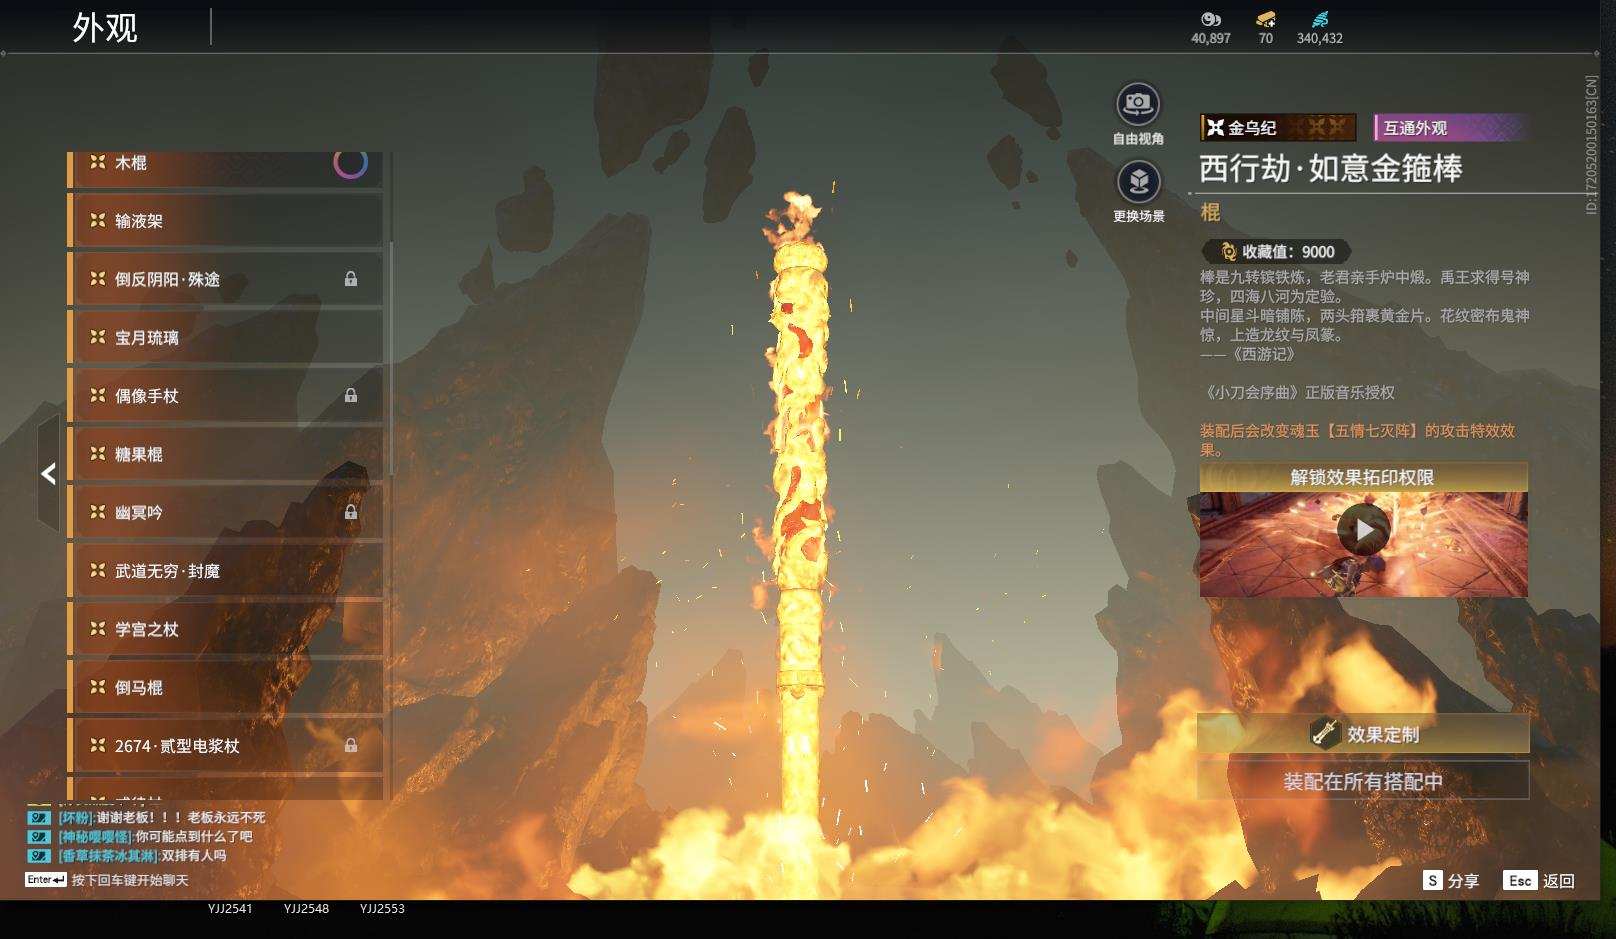This screenshot has width=1616, height=939.
Task: Click the pattern icon beside 学宫之杖
Action: (x=98, y=629)
